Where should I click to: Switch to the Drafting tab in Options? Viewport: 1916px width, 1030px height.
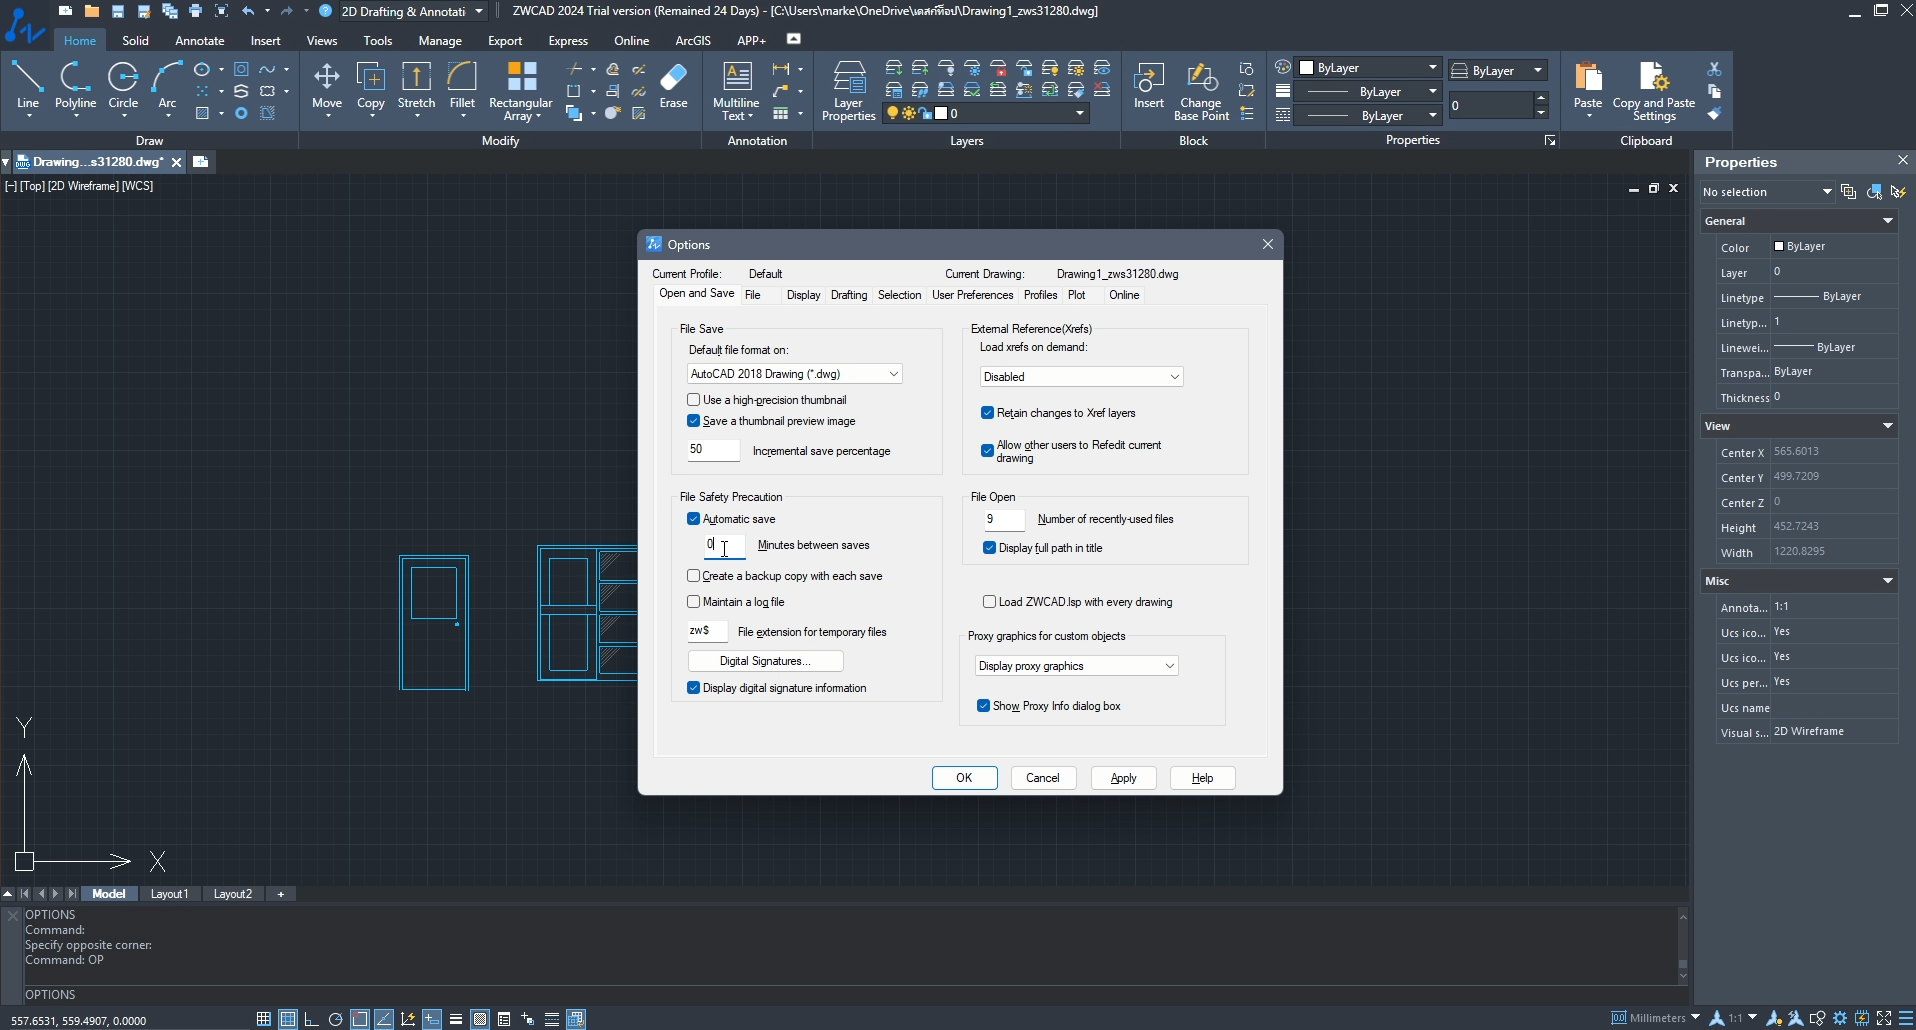[849, 295]
